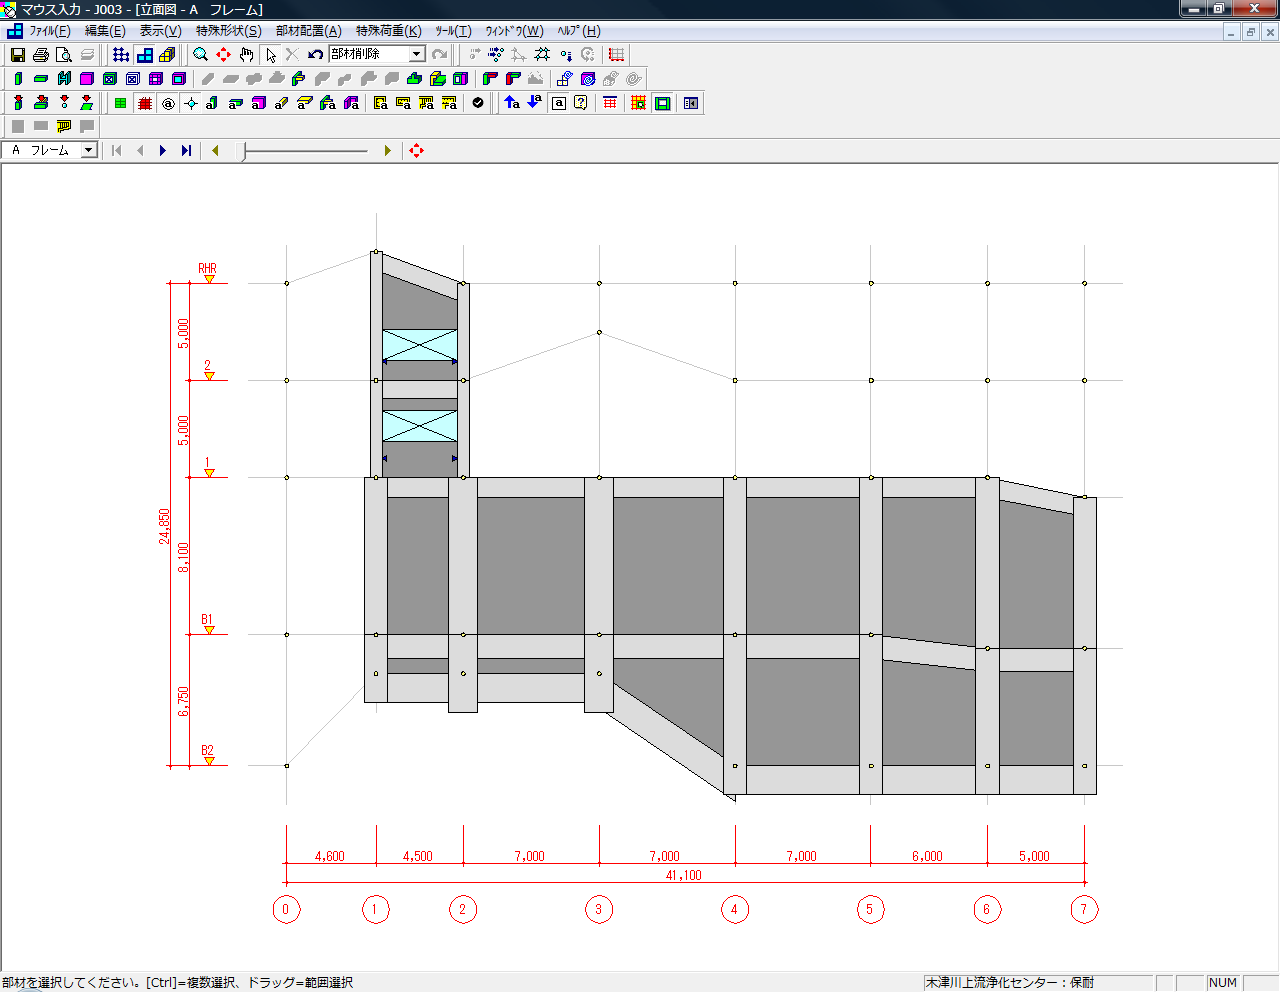
Task: Go to next frame with blue arrow
Action: 163,151
